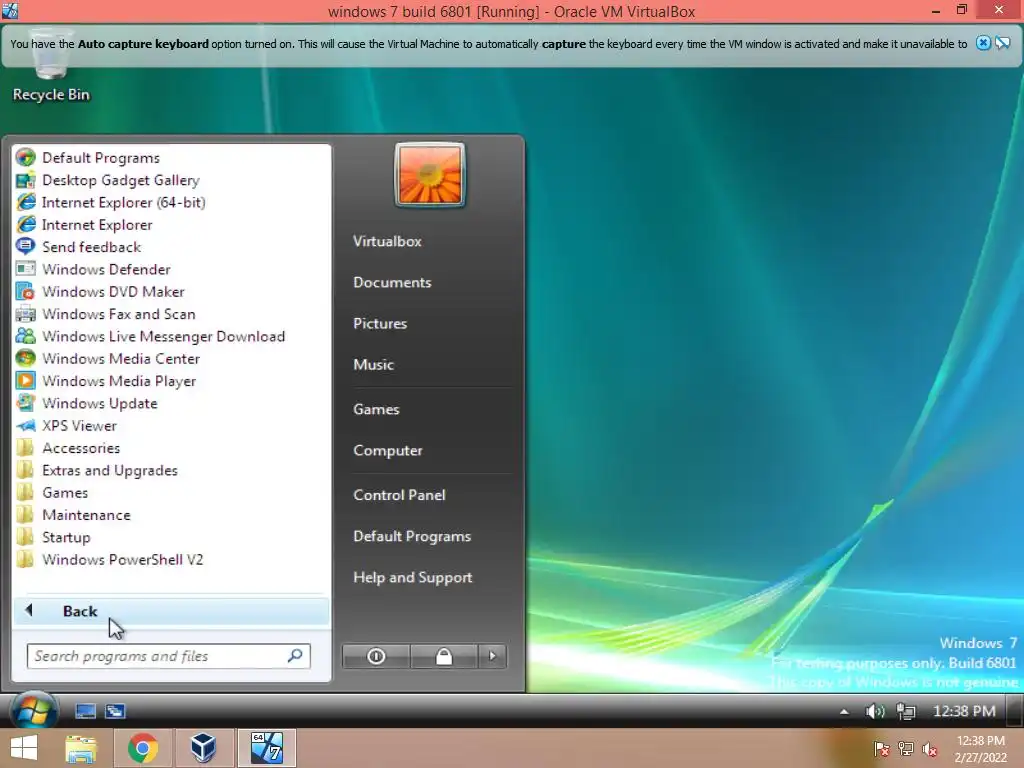This screenshot has width=1024, height=768.
Task: Open Control Panel from the Start menu
Action: click(399, 495)
